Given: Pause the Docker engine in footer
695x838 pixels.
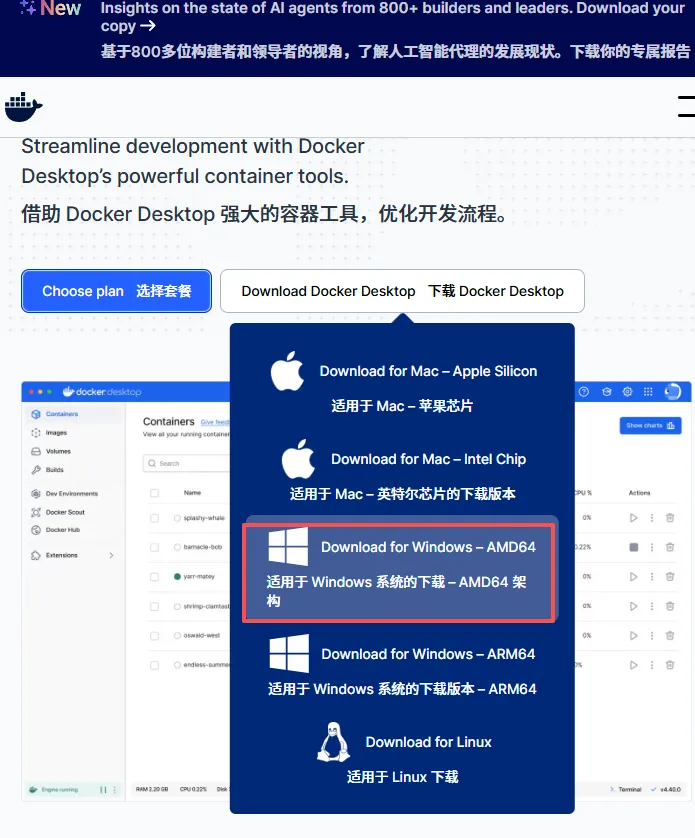Looking at the screenshot, I should coord(103,789).
